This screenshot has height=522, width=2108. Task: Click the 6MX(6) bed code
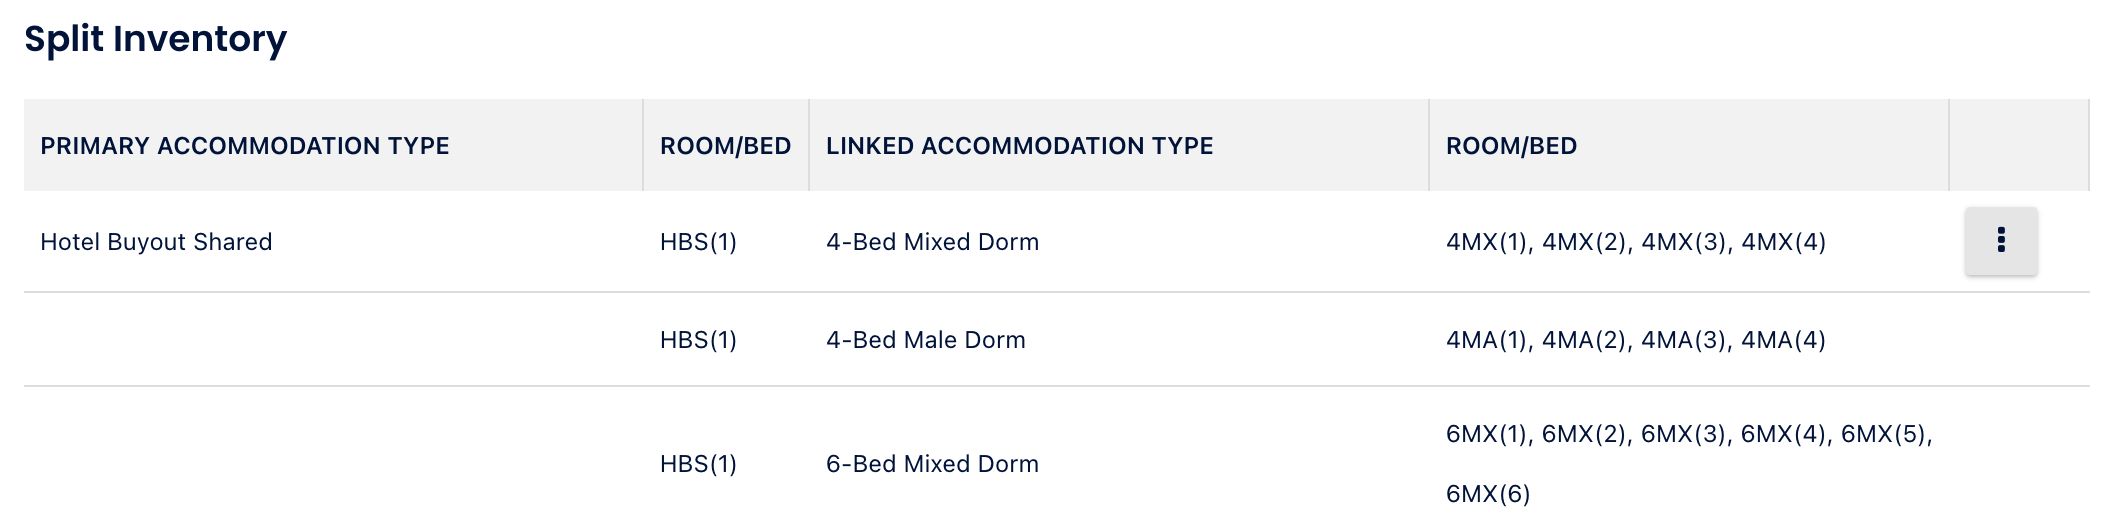coord(1488,494)
